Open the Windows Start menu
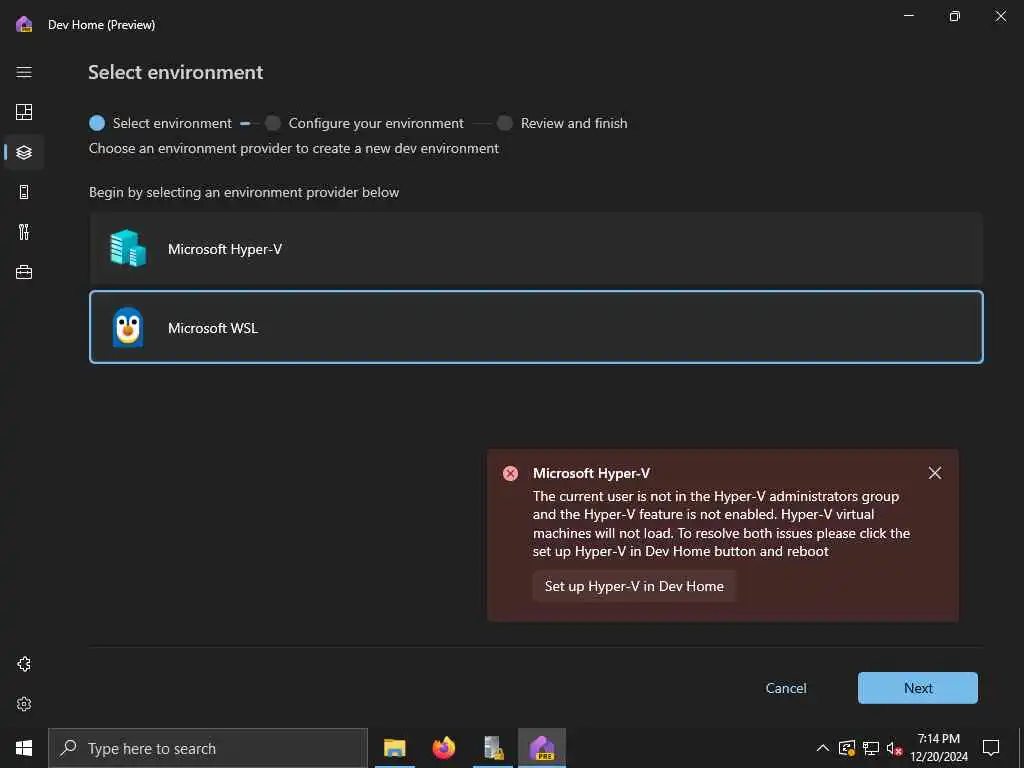This screenshot has width=1024, height=768. [x=24, y=748]
